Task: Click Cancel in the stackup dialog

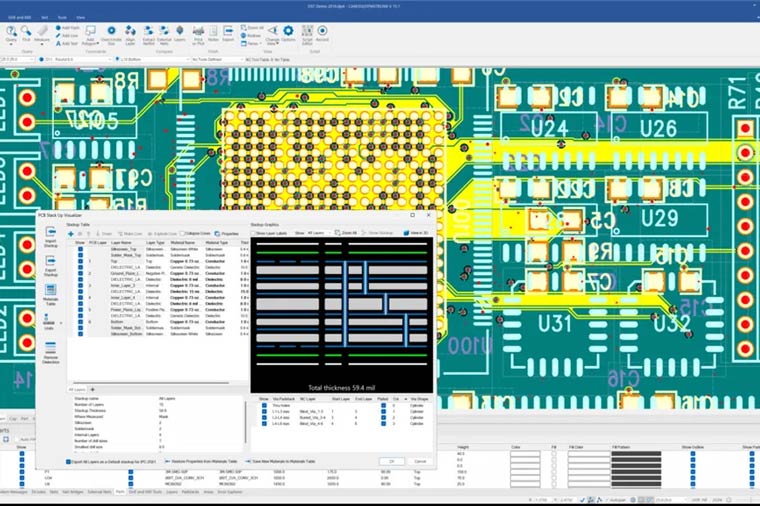Action: point(420,461)
